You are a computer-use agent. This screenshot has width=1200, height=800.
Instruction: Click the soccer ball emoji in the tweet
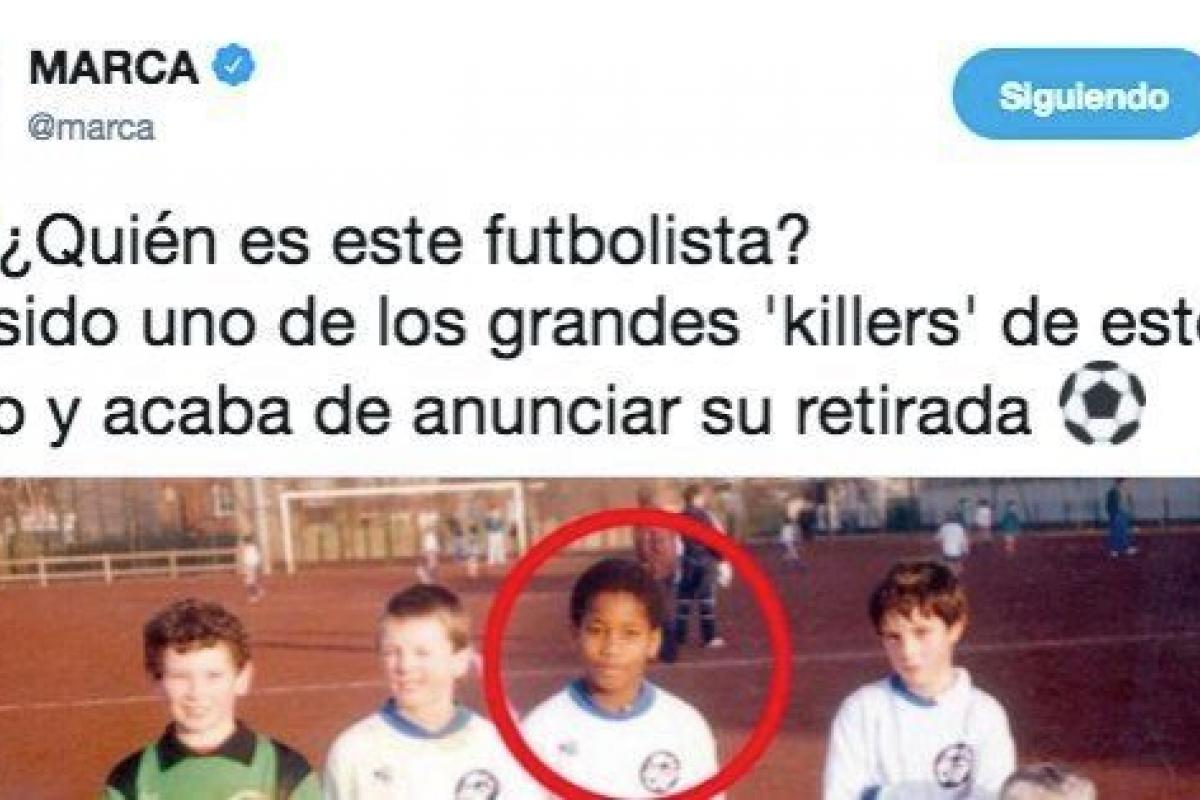1103,402
